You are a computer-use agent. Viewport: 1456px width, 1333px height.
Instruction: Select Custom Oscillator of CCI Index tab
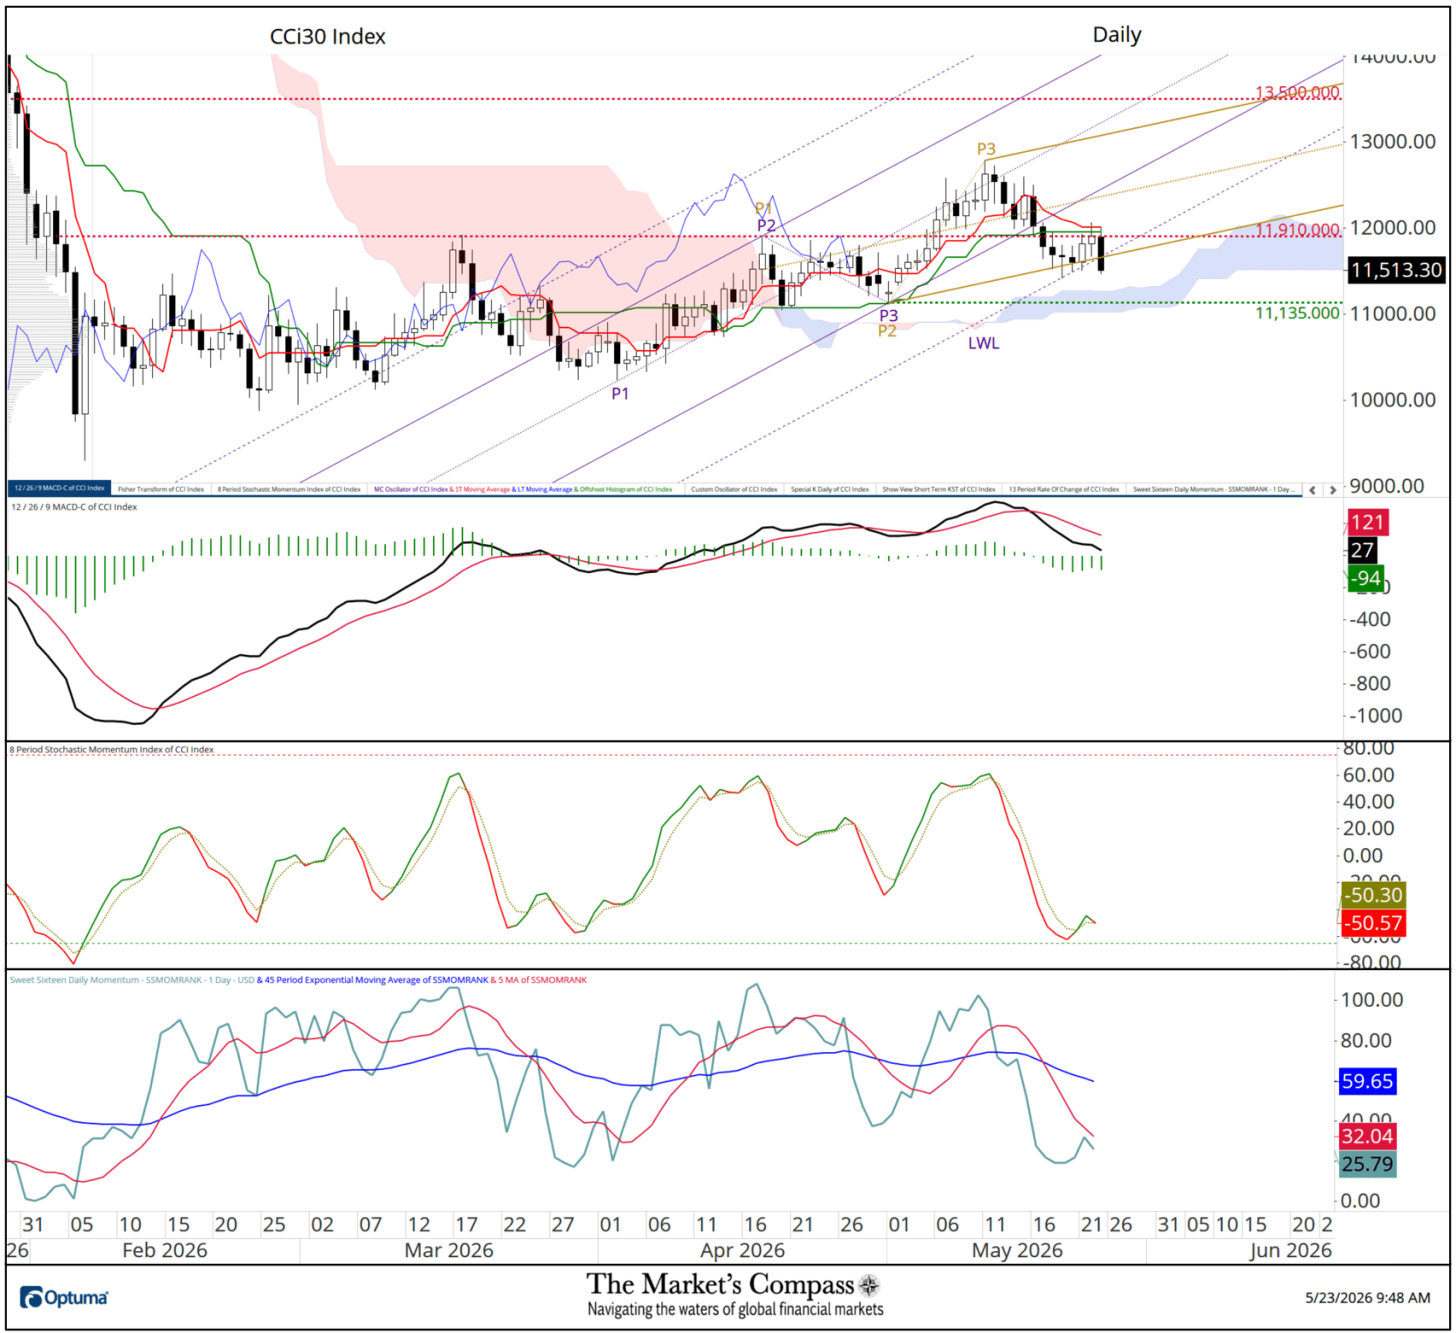(x=734, y=489)
